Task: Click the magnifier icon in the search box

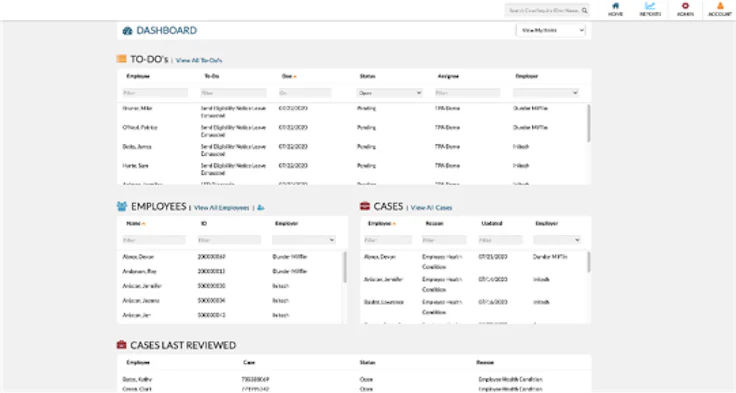Action: coord(584,10)
